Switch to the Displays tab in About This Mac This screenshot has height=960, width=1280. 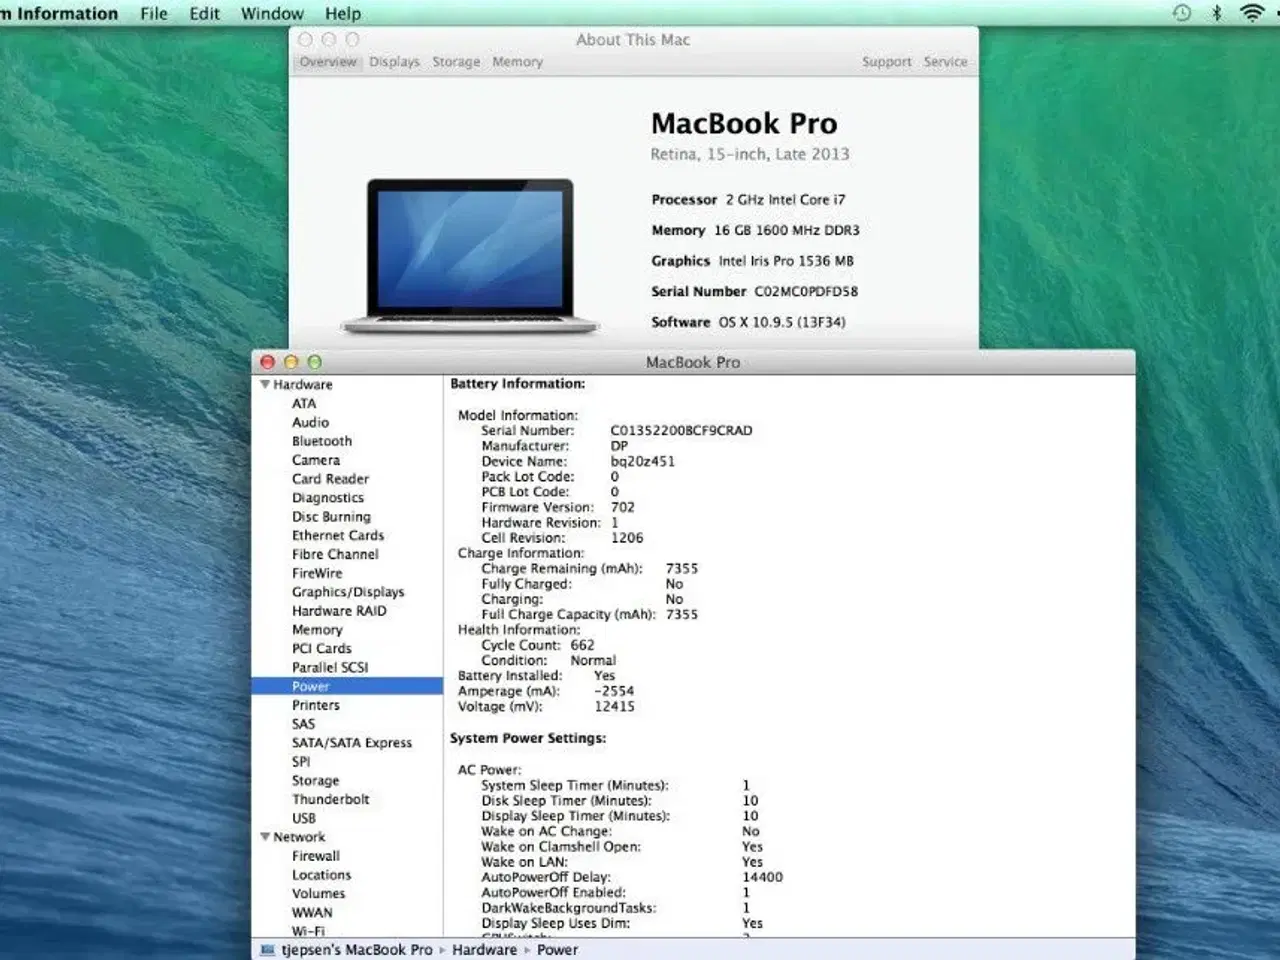[x=394, y=62]
